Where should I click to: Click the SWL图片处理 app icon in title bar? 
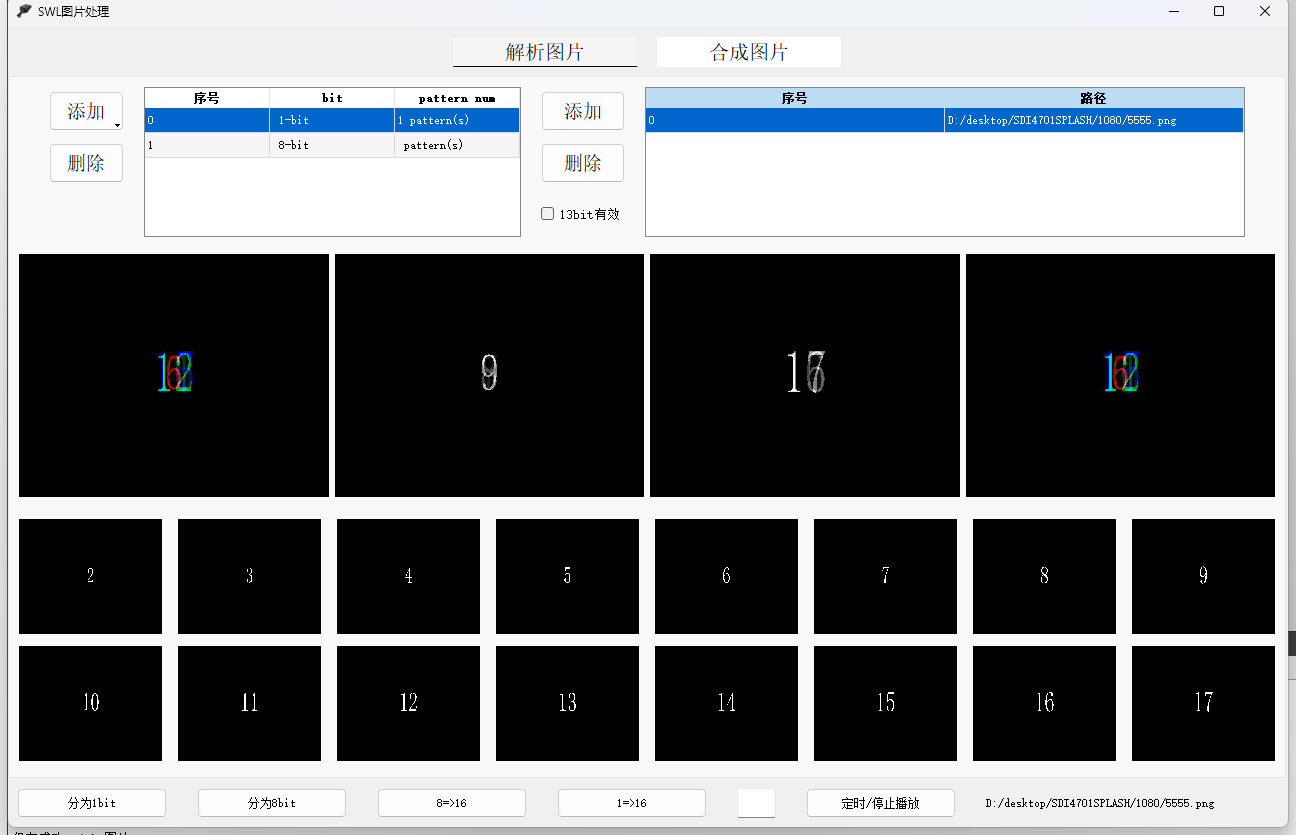24,11
